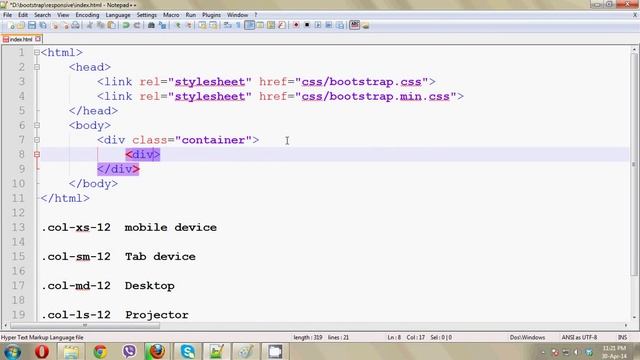Open the Search menu
640x360 pixels.
pos(42,15)
